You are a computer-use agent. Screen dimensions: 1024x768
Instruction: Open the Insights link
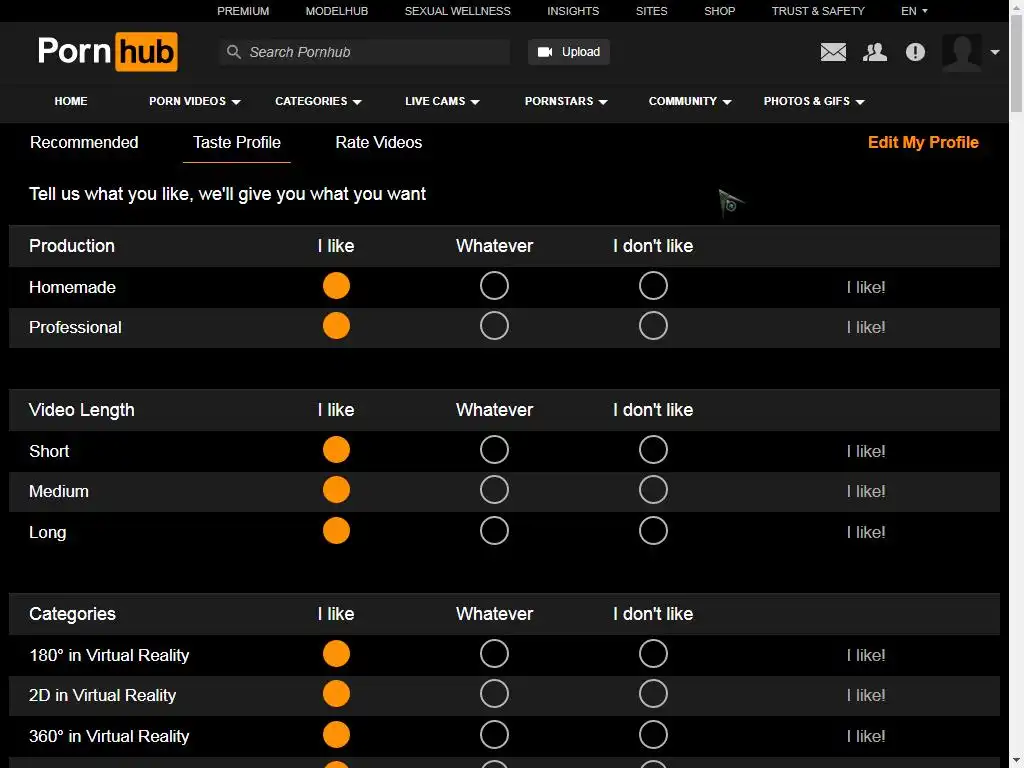573,11
